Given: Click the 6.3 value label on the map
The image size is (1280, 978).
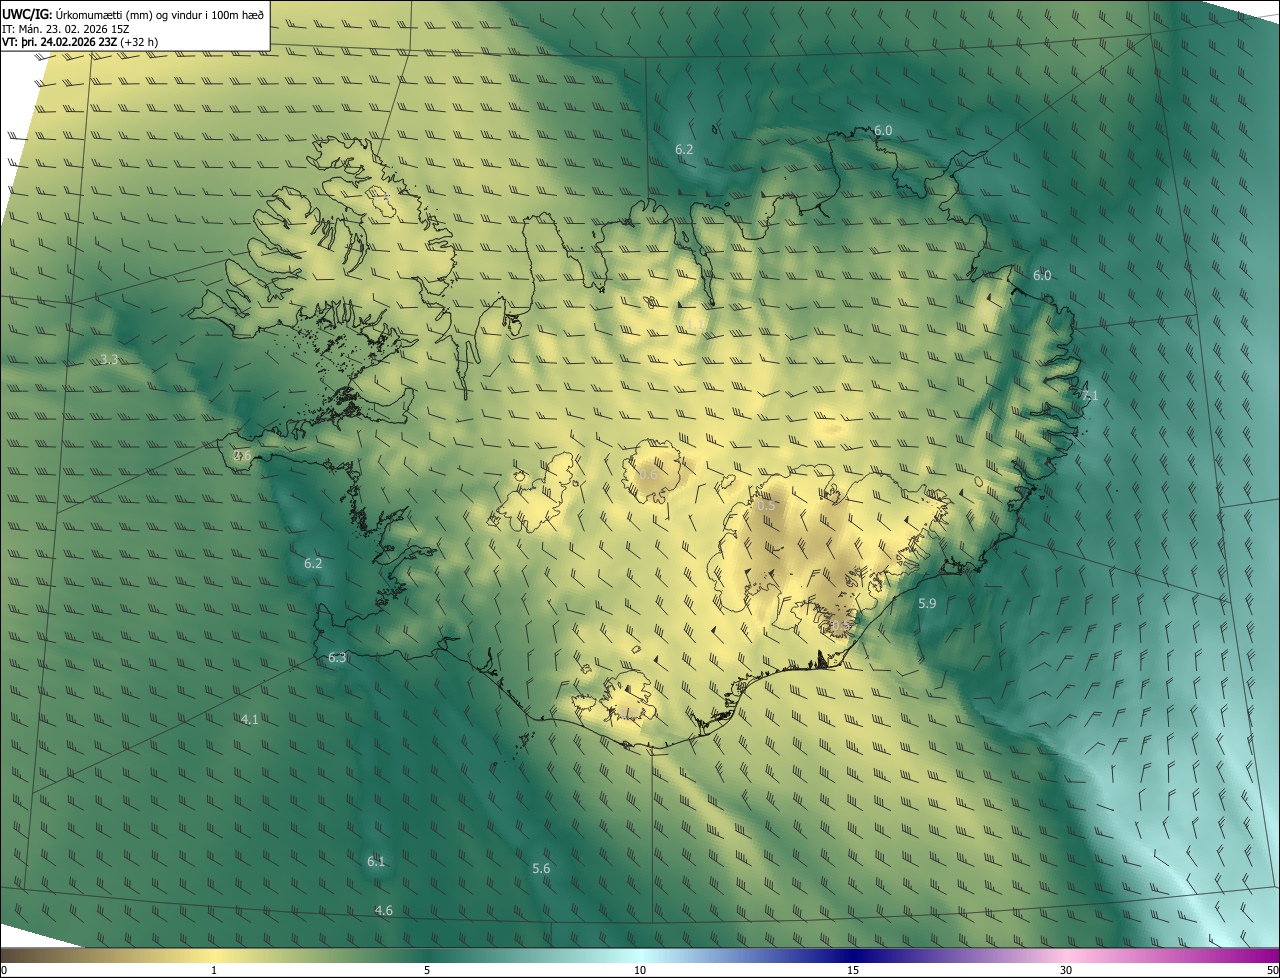Looking at the screenshot, I should click(337, 658).
